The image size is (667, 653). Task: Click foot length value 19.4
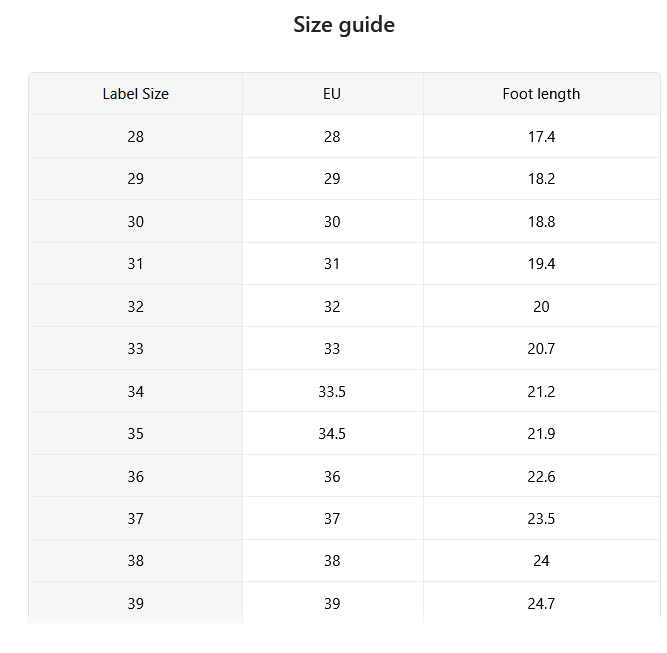pos(541,264)
